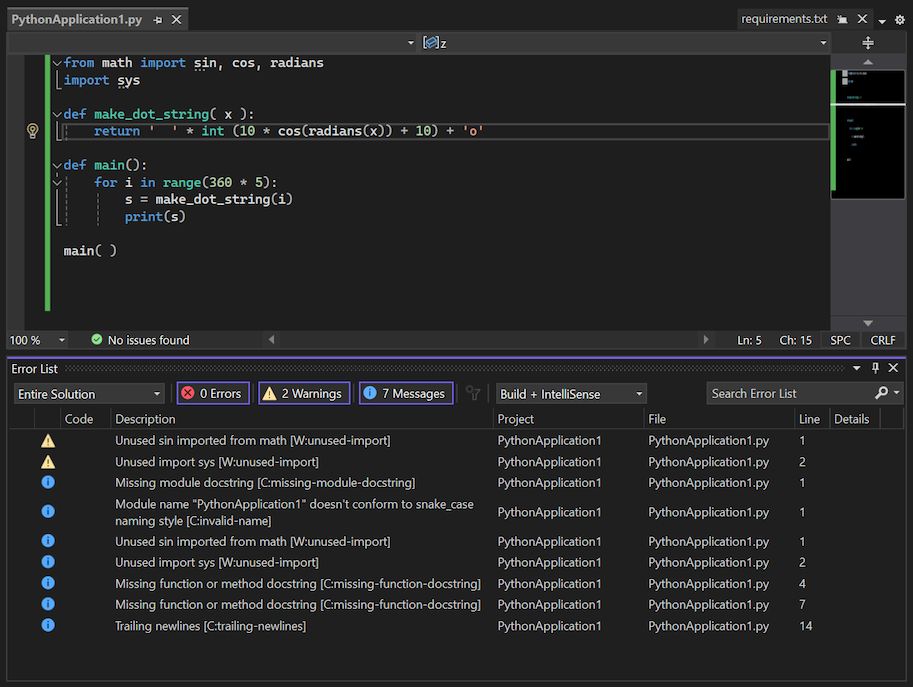Viewport: 913px width, 687px height.
Task: Switch to the requirements.txt tab
Action: 784,18
